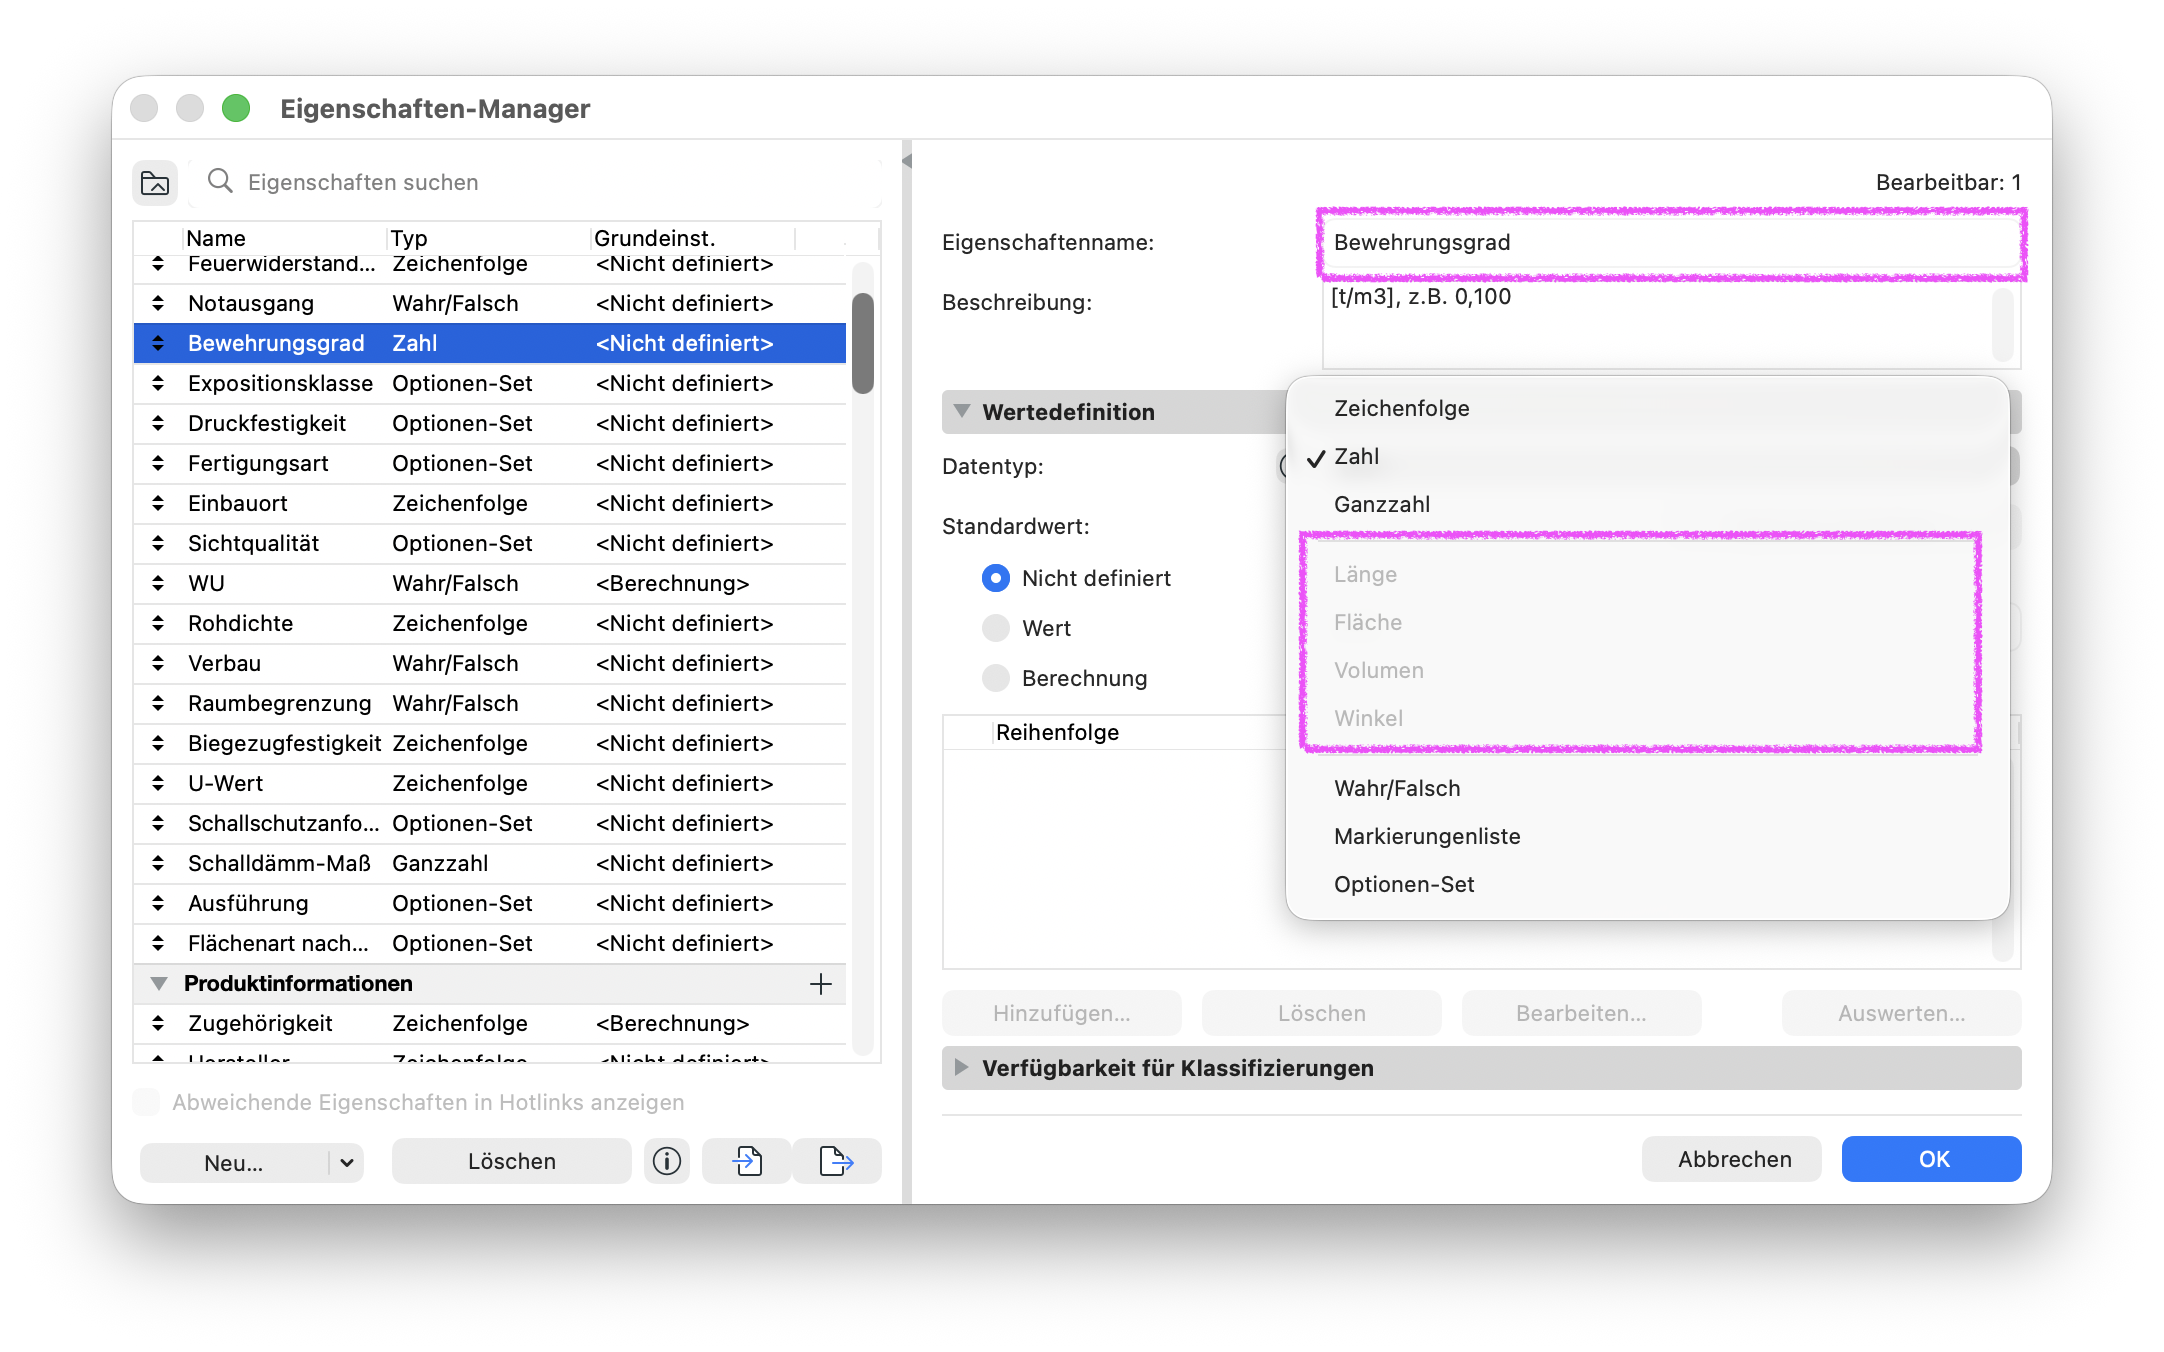
Task: Click the Löschen button under the list
Action: click(511, 1161)
